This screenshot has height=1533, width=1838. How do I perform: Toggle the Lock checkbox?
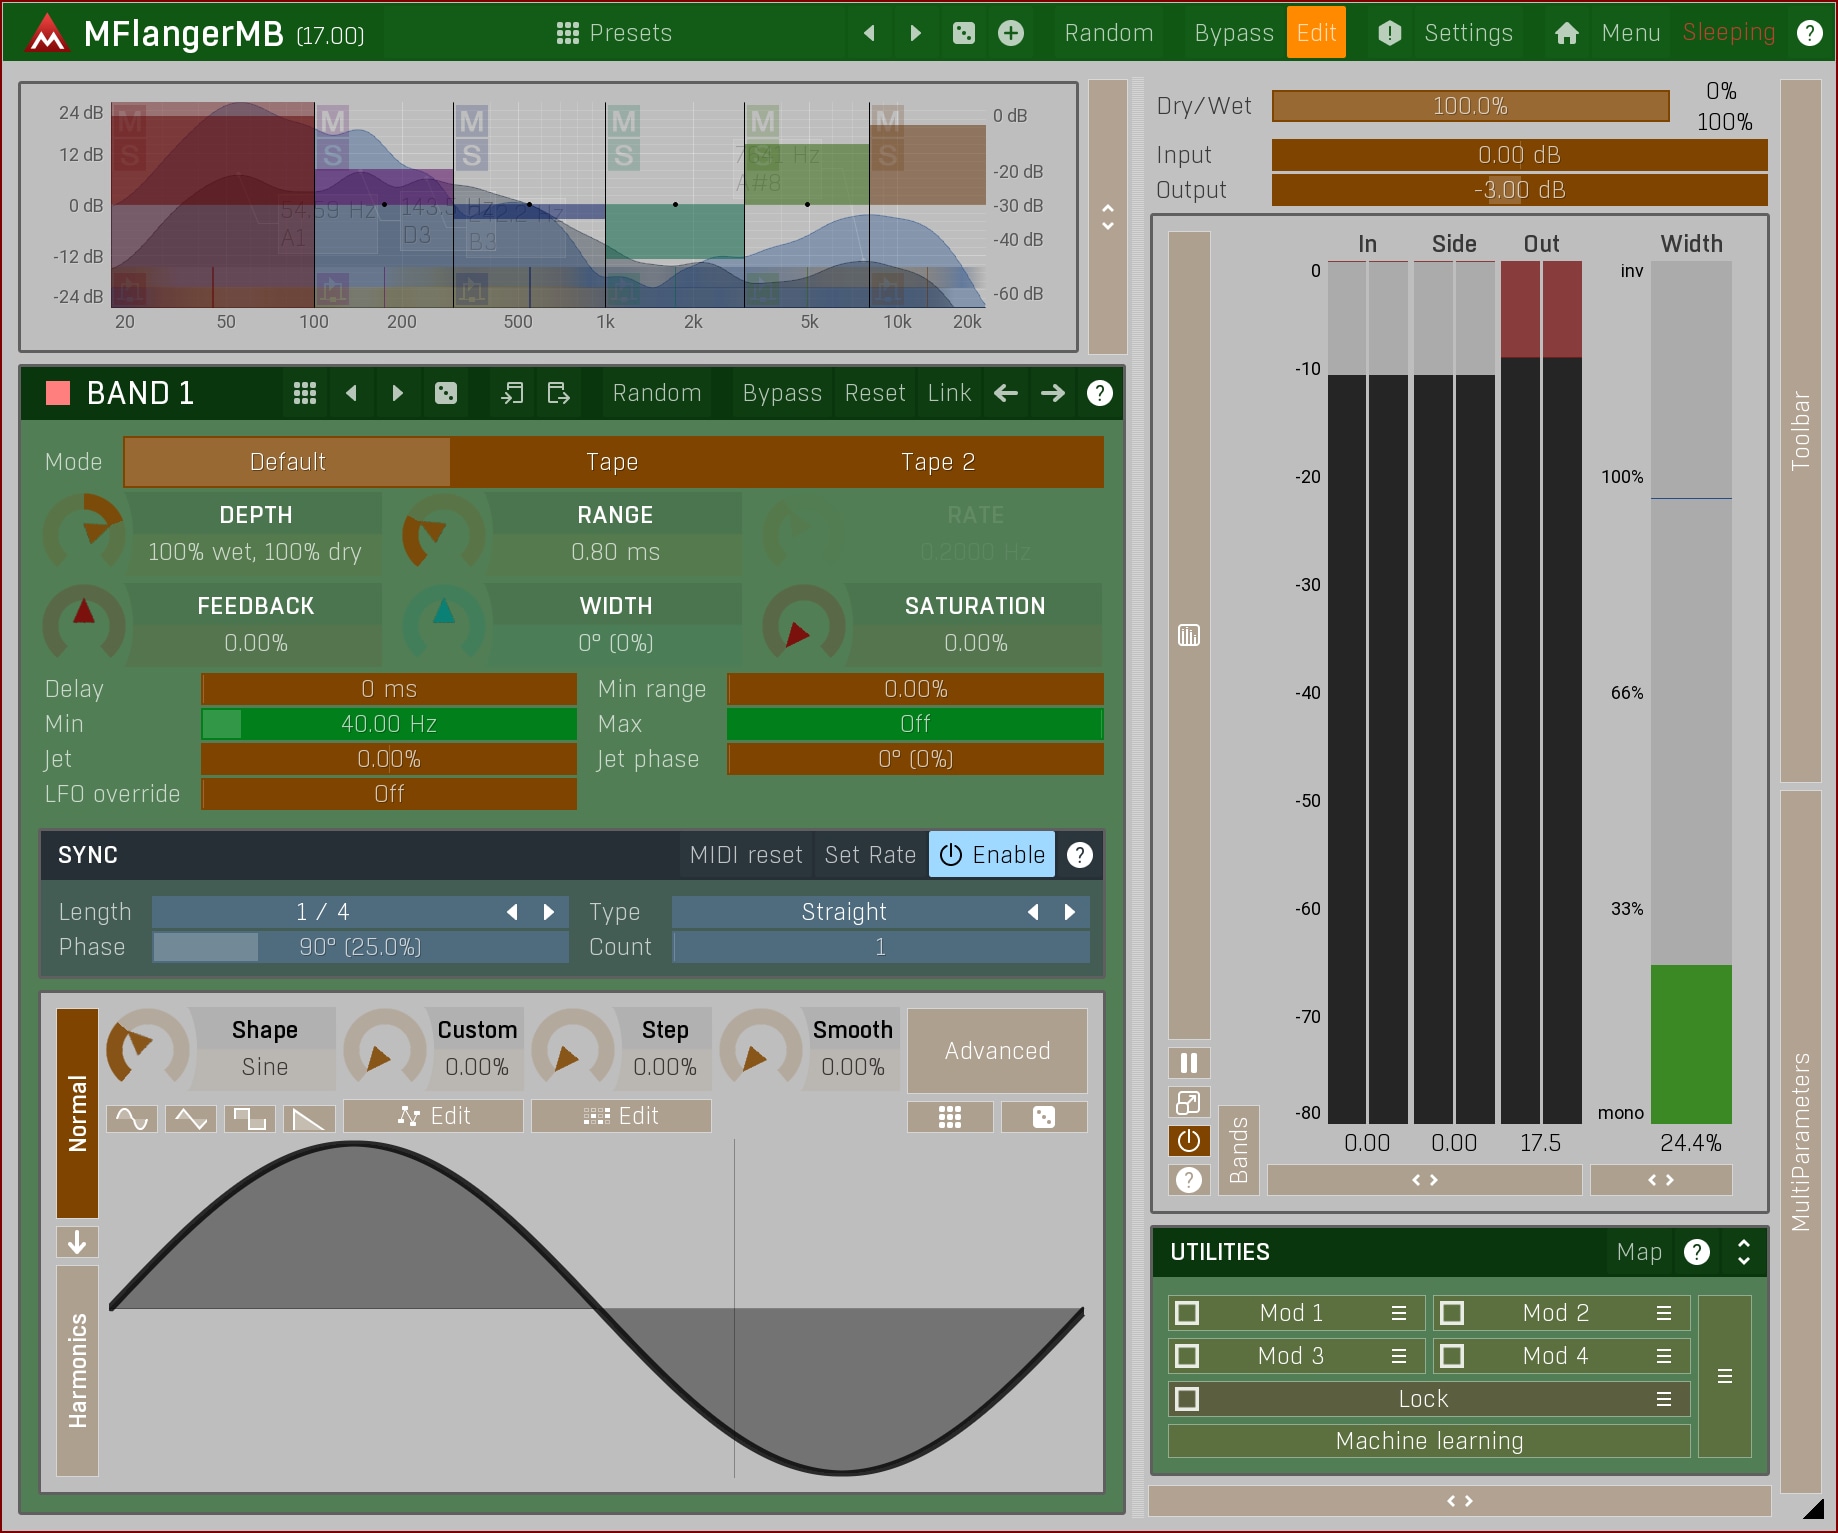point(1187,1399)
